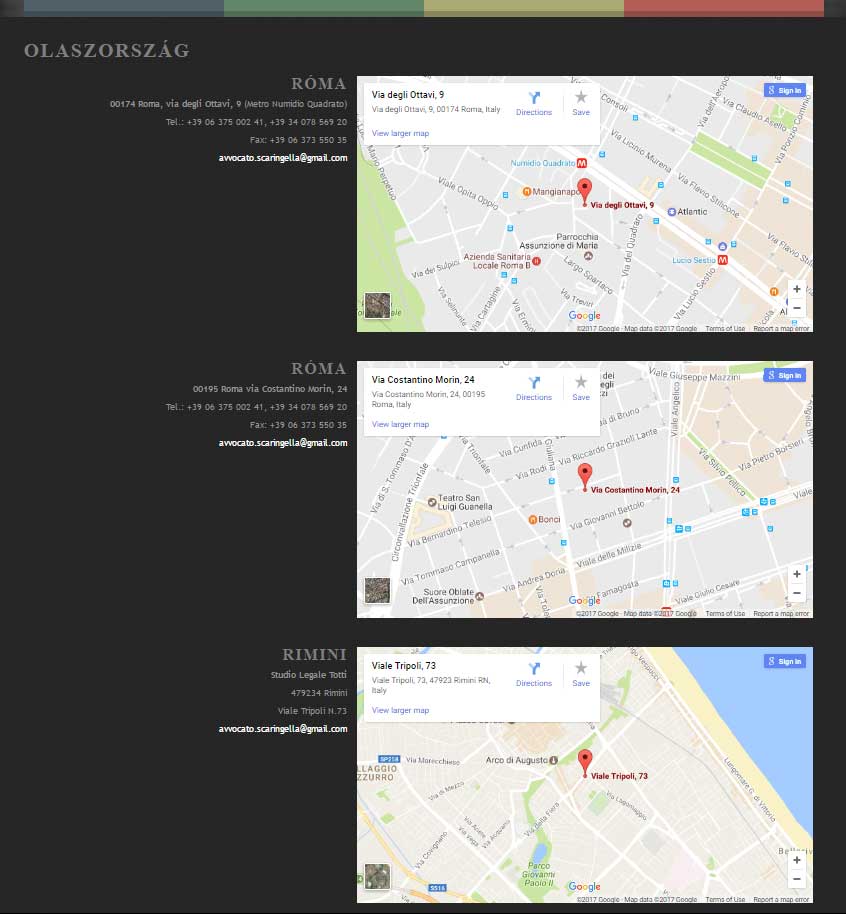Click Terms of Use on Via Costantino map
Viewport: 846px width, 914px height.
tap(725, 614)
